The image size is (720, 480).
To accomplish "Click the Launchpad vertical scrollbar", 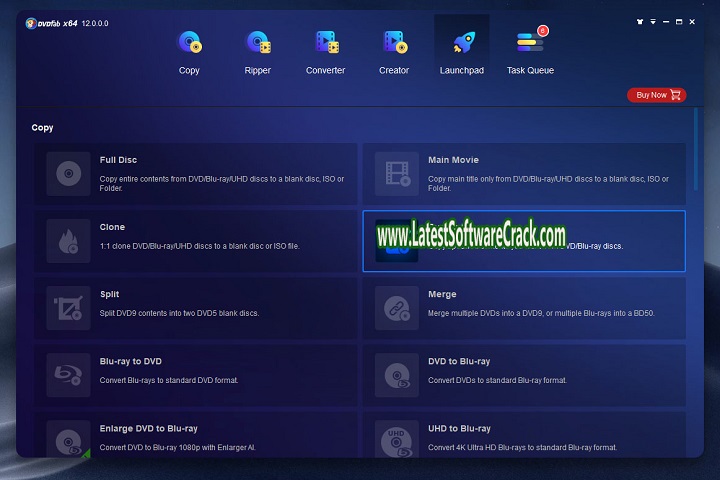I will click(696, 150).
